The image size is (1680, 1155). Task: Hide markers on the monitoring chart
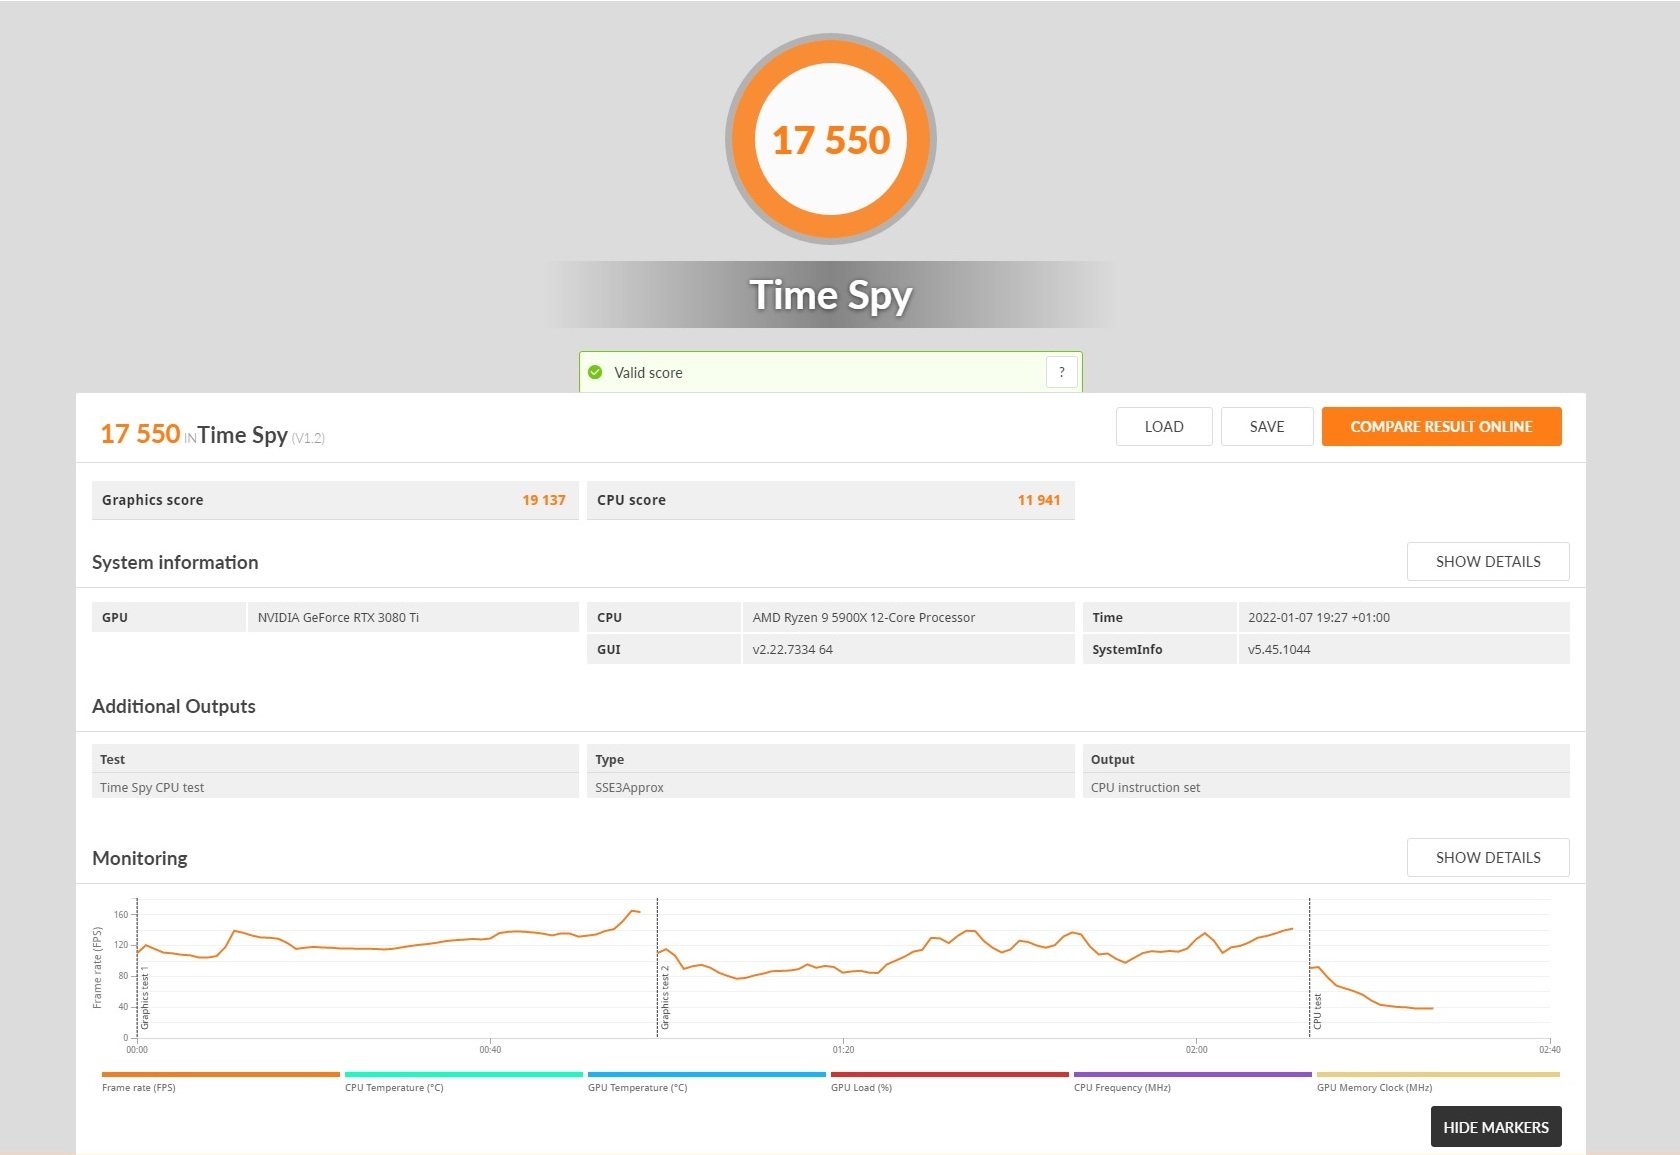(x=1496, y=1127)
